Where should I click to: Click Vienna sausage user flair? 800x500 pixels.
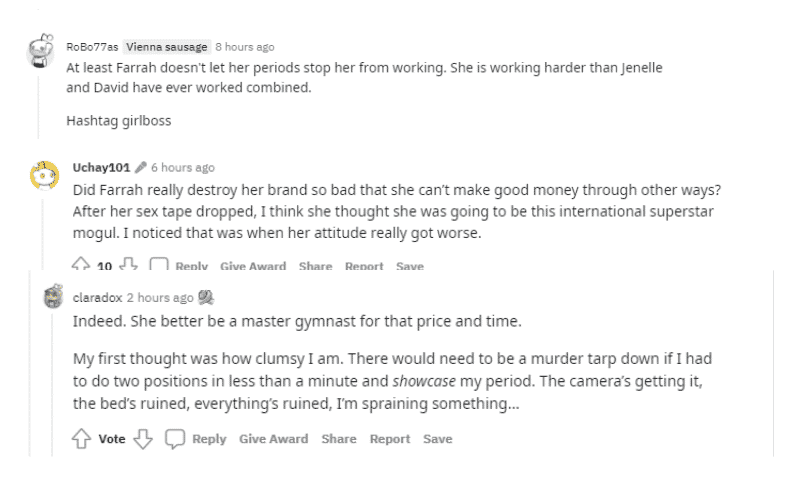167,47
